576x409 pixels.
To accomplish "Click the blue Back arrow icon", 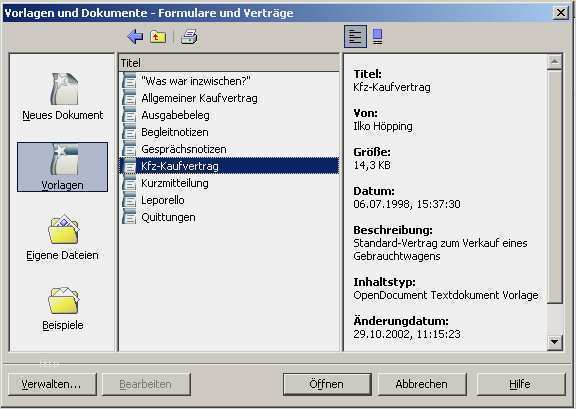I will click(x=135, y=37).
